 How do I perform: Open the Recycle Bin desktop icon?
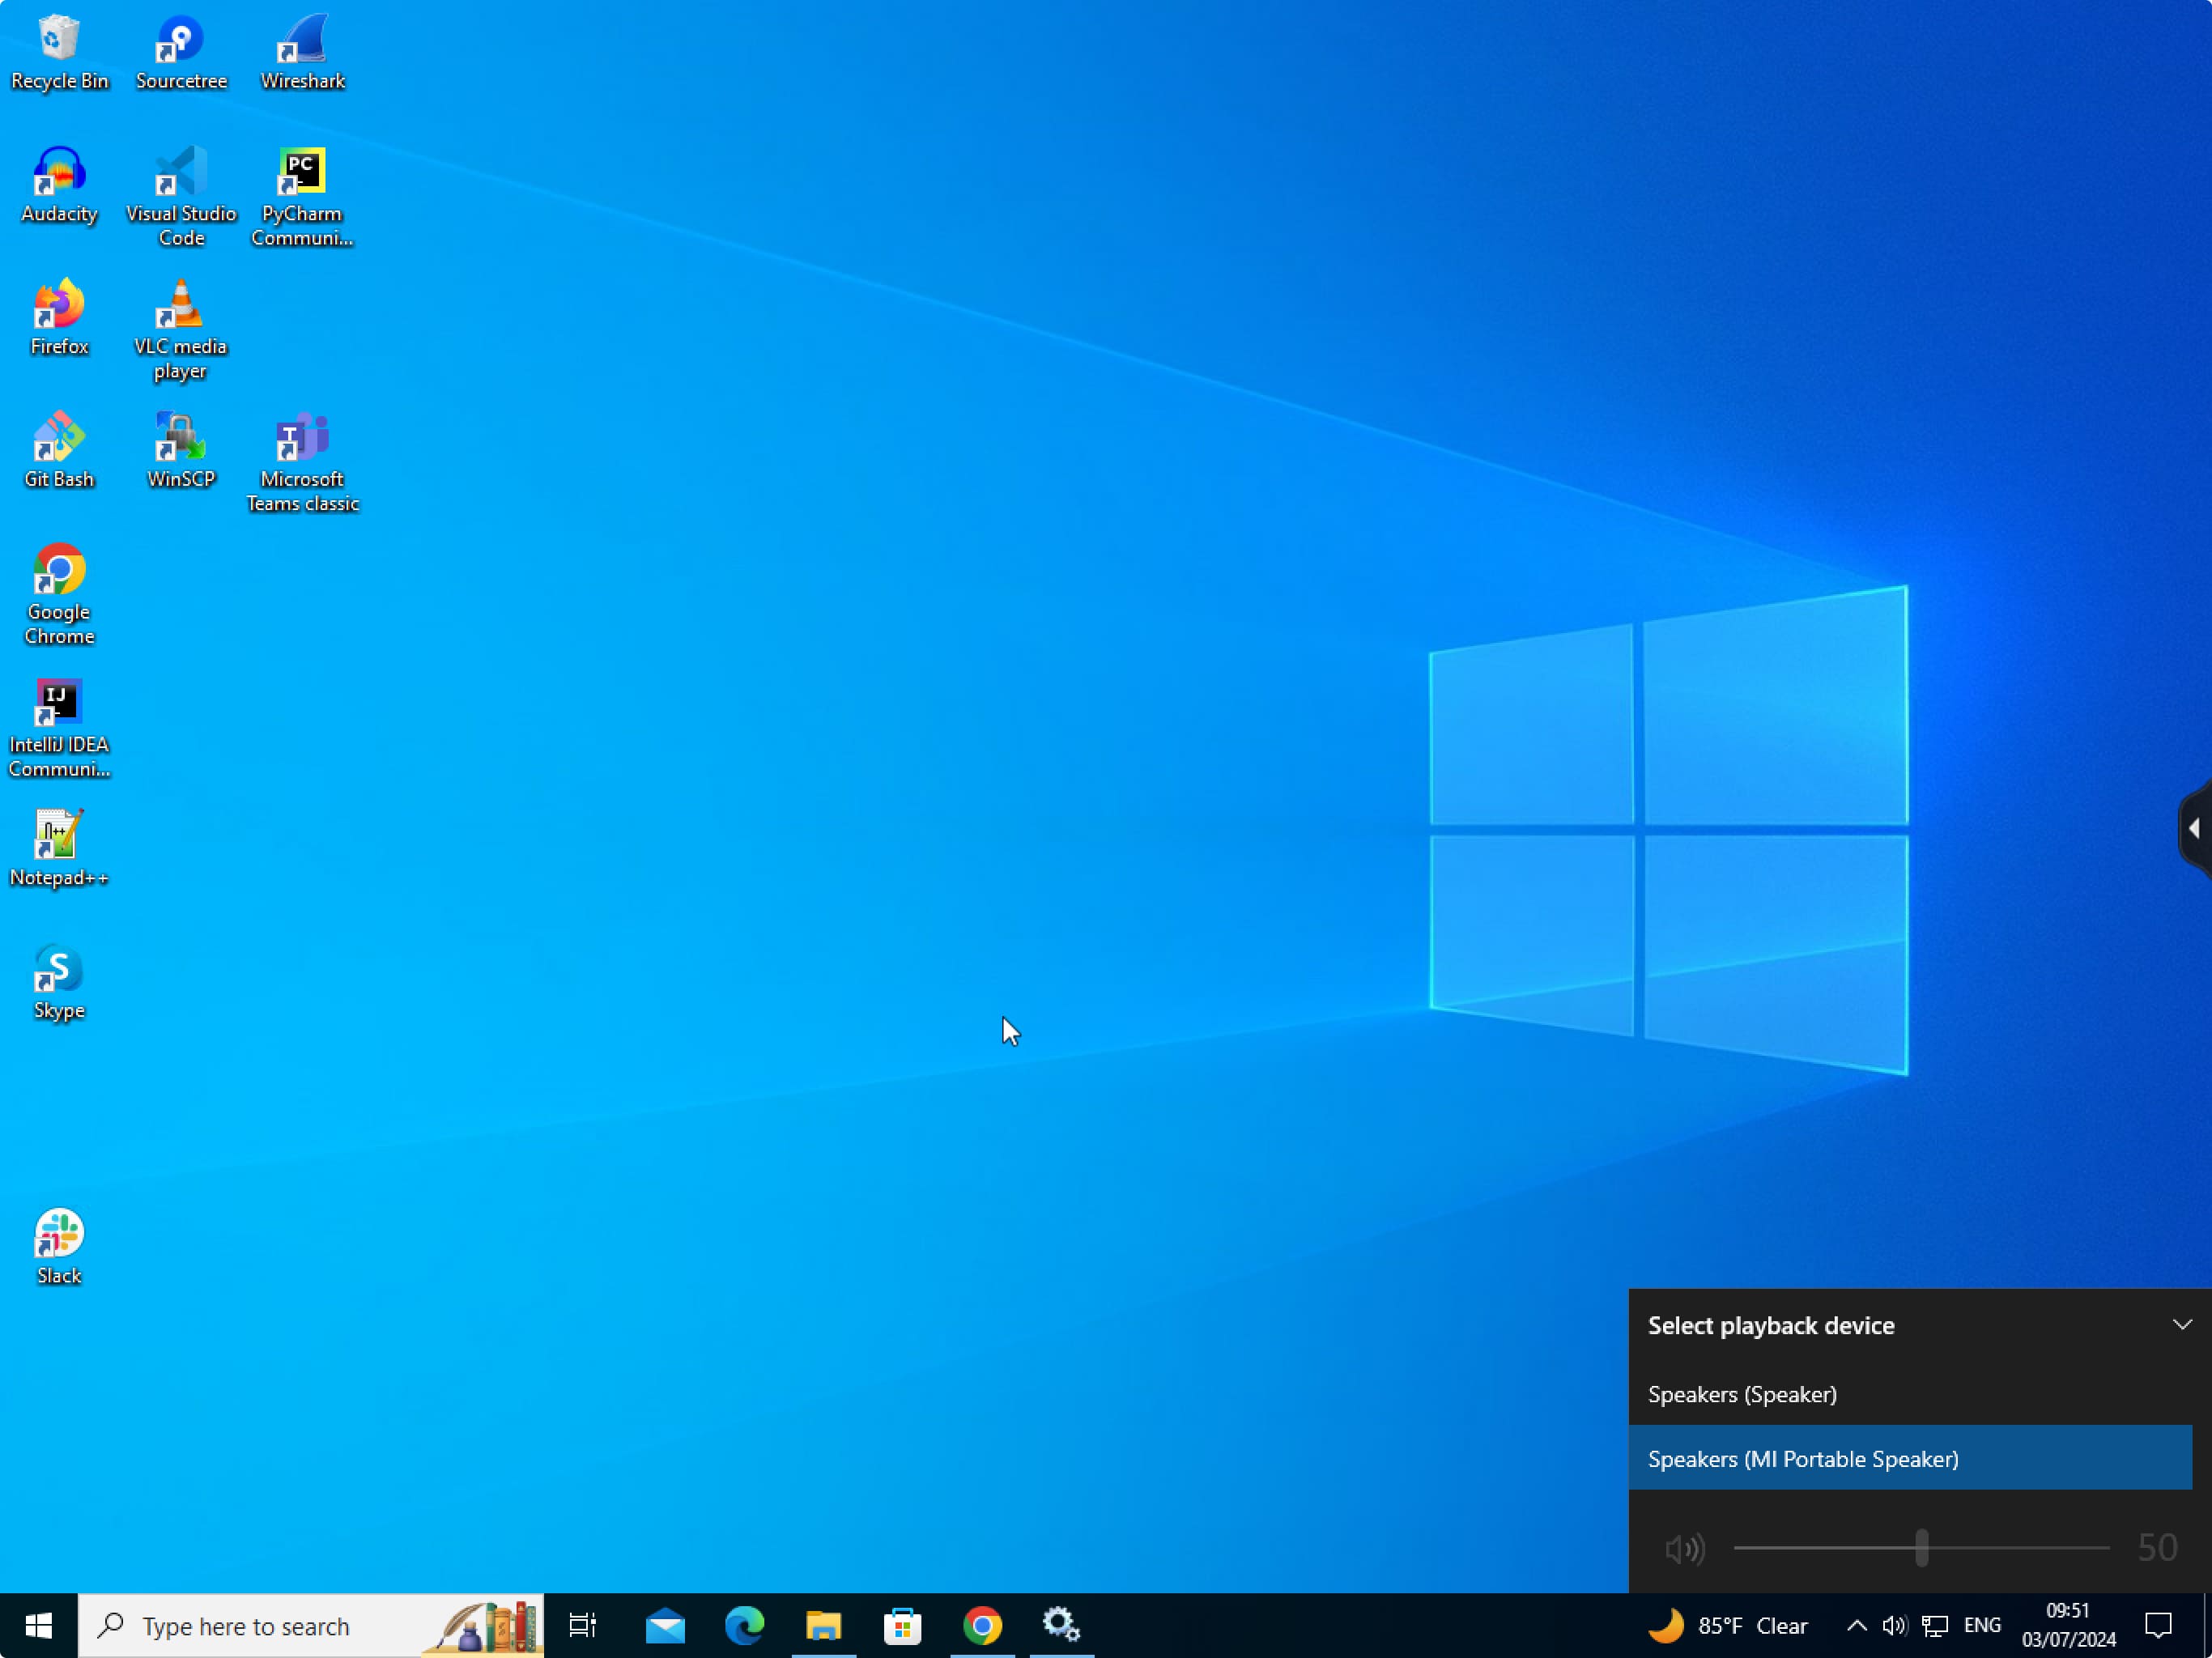[x=59, y=53]
